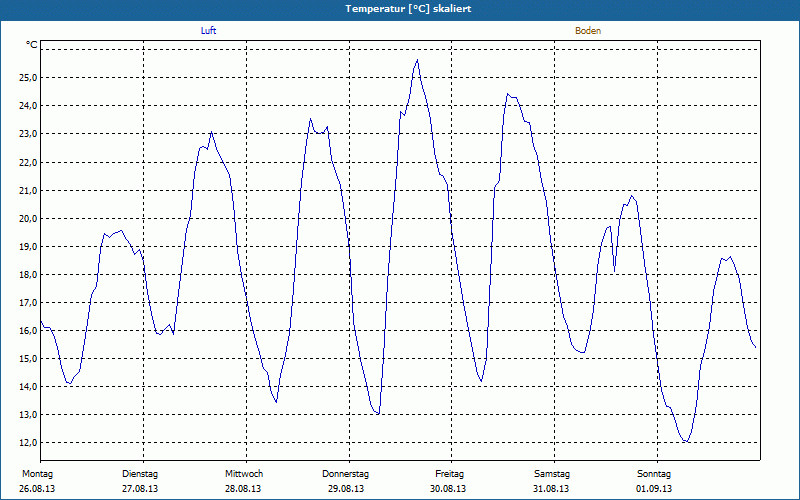Click the date 27.08.13
Viewport: 800px width, 500px height.
pos(140,489)
